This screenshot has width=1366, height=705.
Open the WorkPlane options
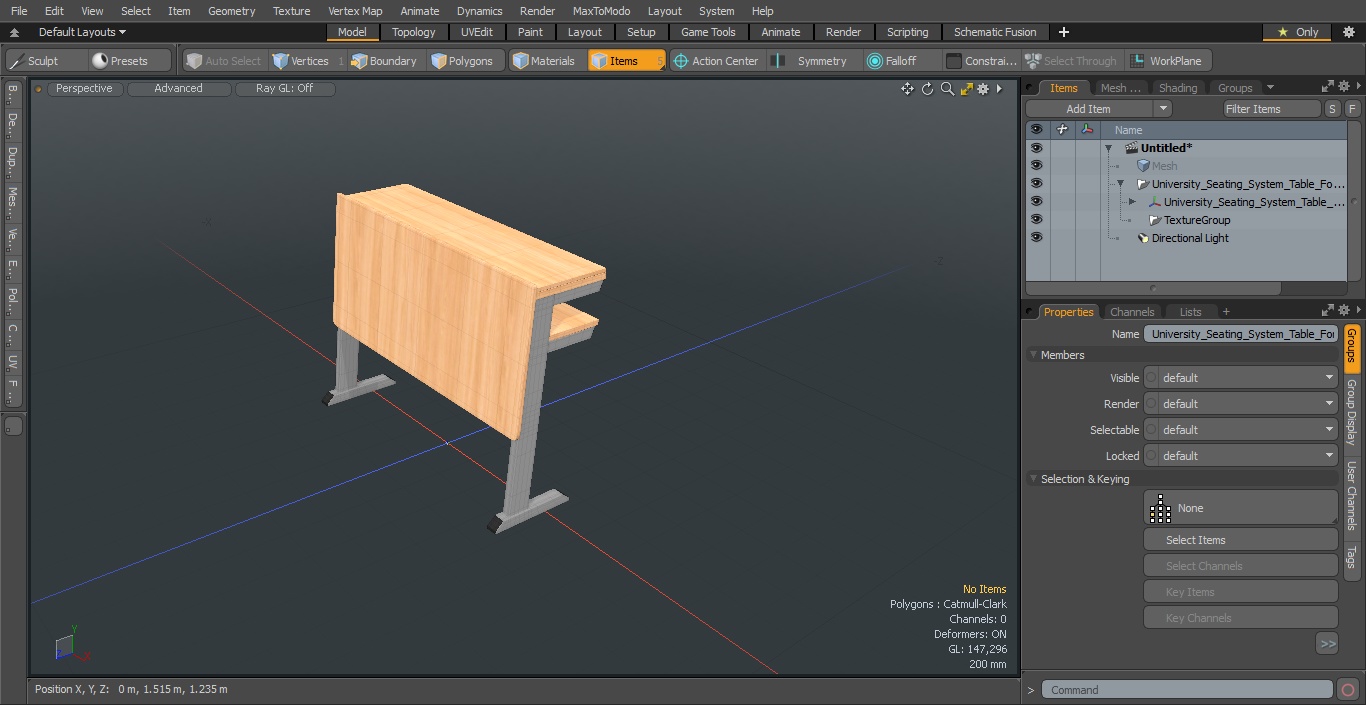[1167, 61]
